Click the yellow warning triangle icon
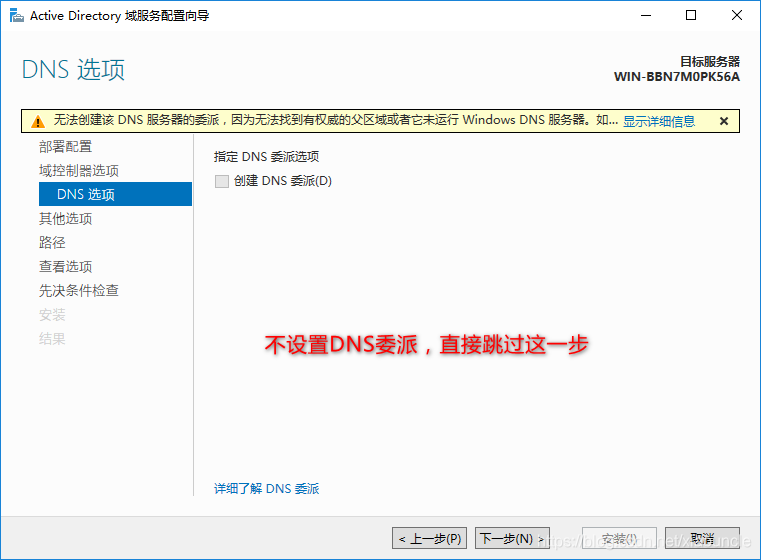 pyautogui.click(x=37, y=121)
